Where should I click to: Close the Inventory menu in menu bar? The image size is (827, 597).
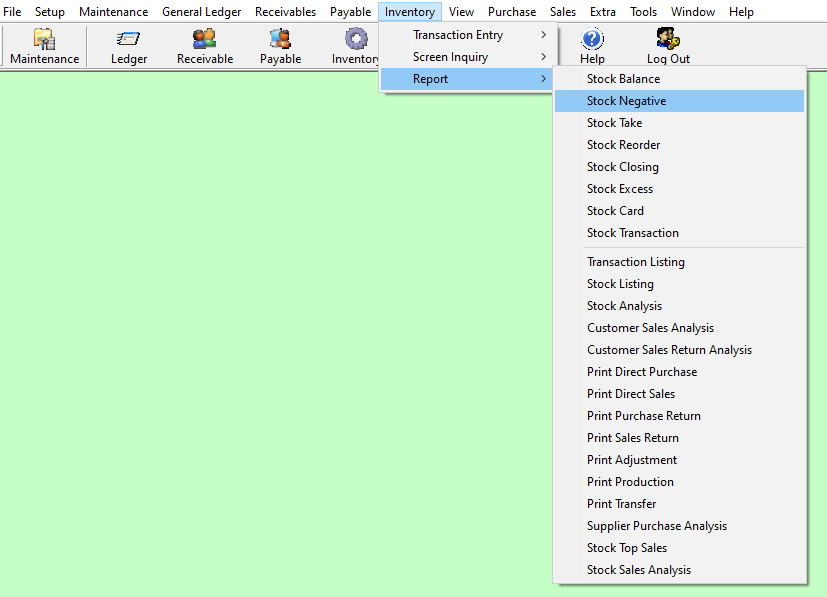tap(410, 12)
